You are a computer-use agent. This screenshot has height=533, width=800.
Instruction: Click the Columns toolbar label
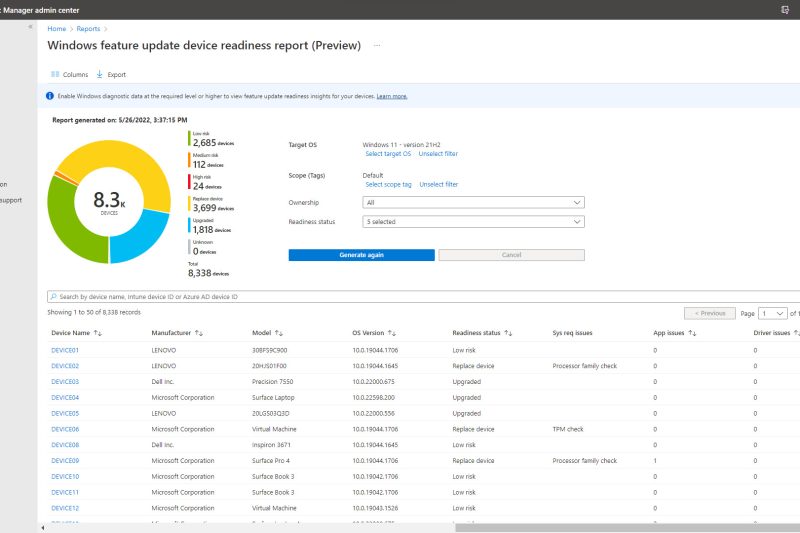[x=76, y=74]
